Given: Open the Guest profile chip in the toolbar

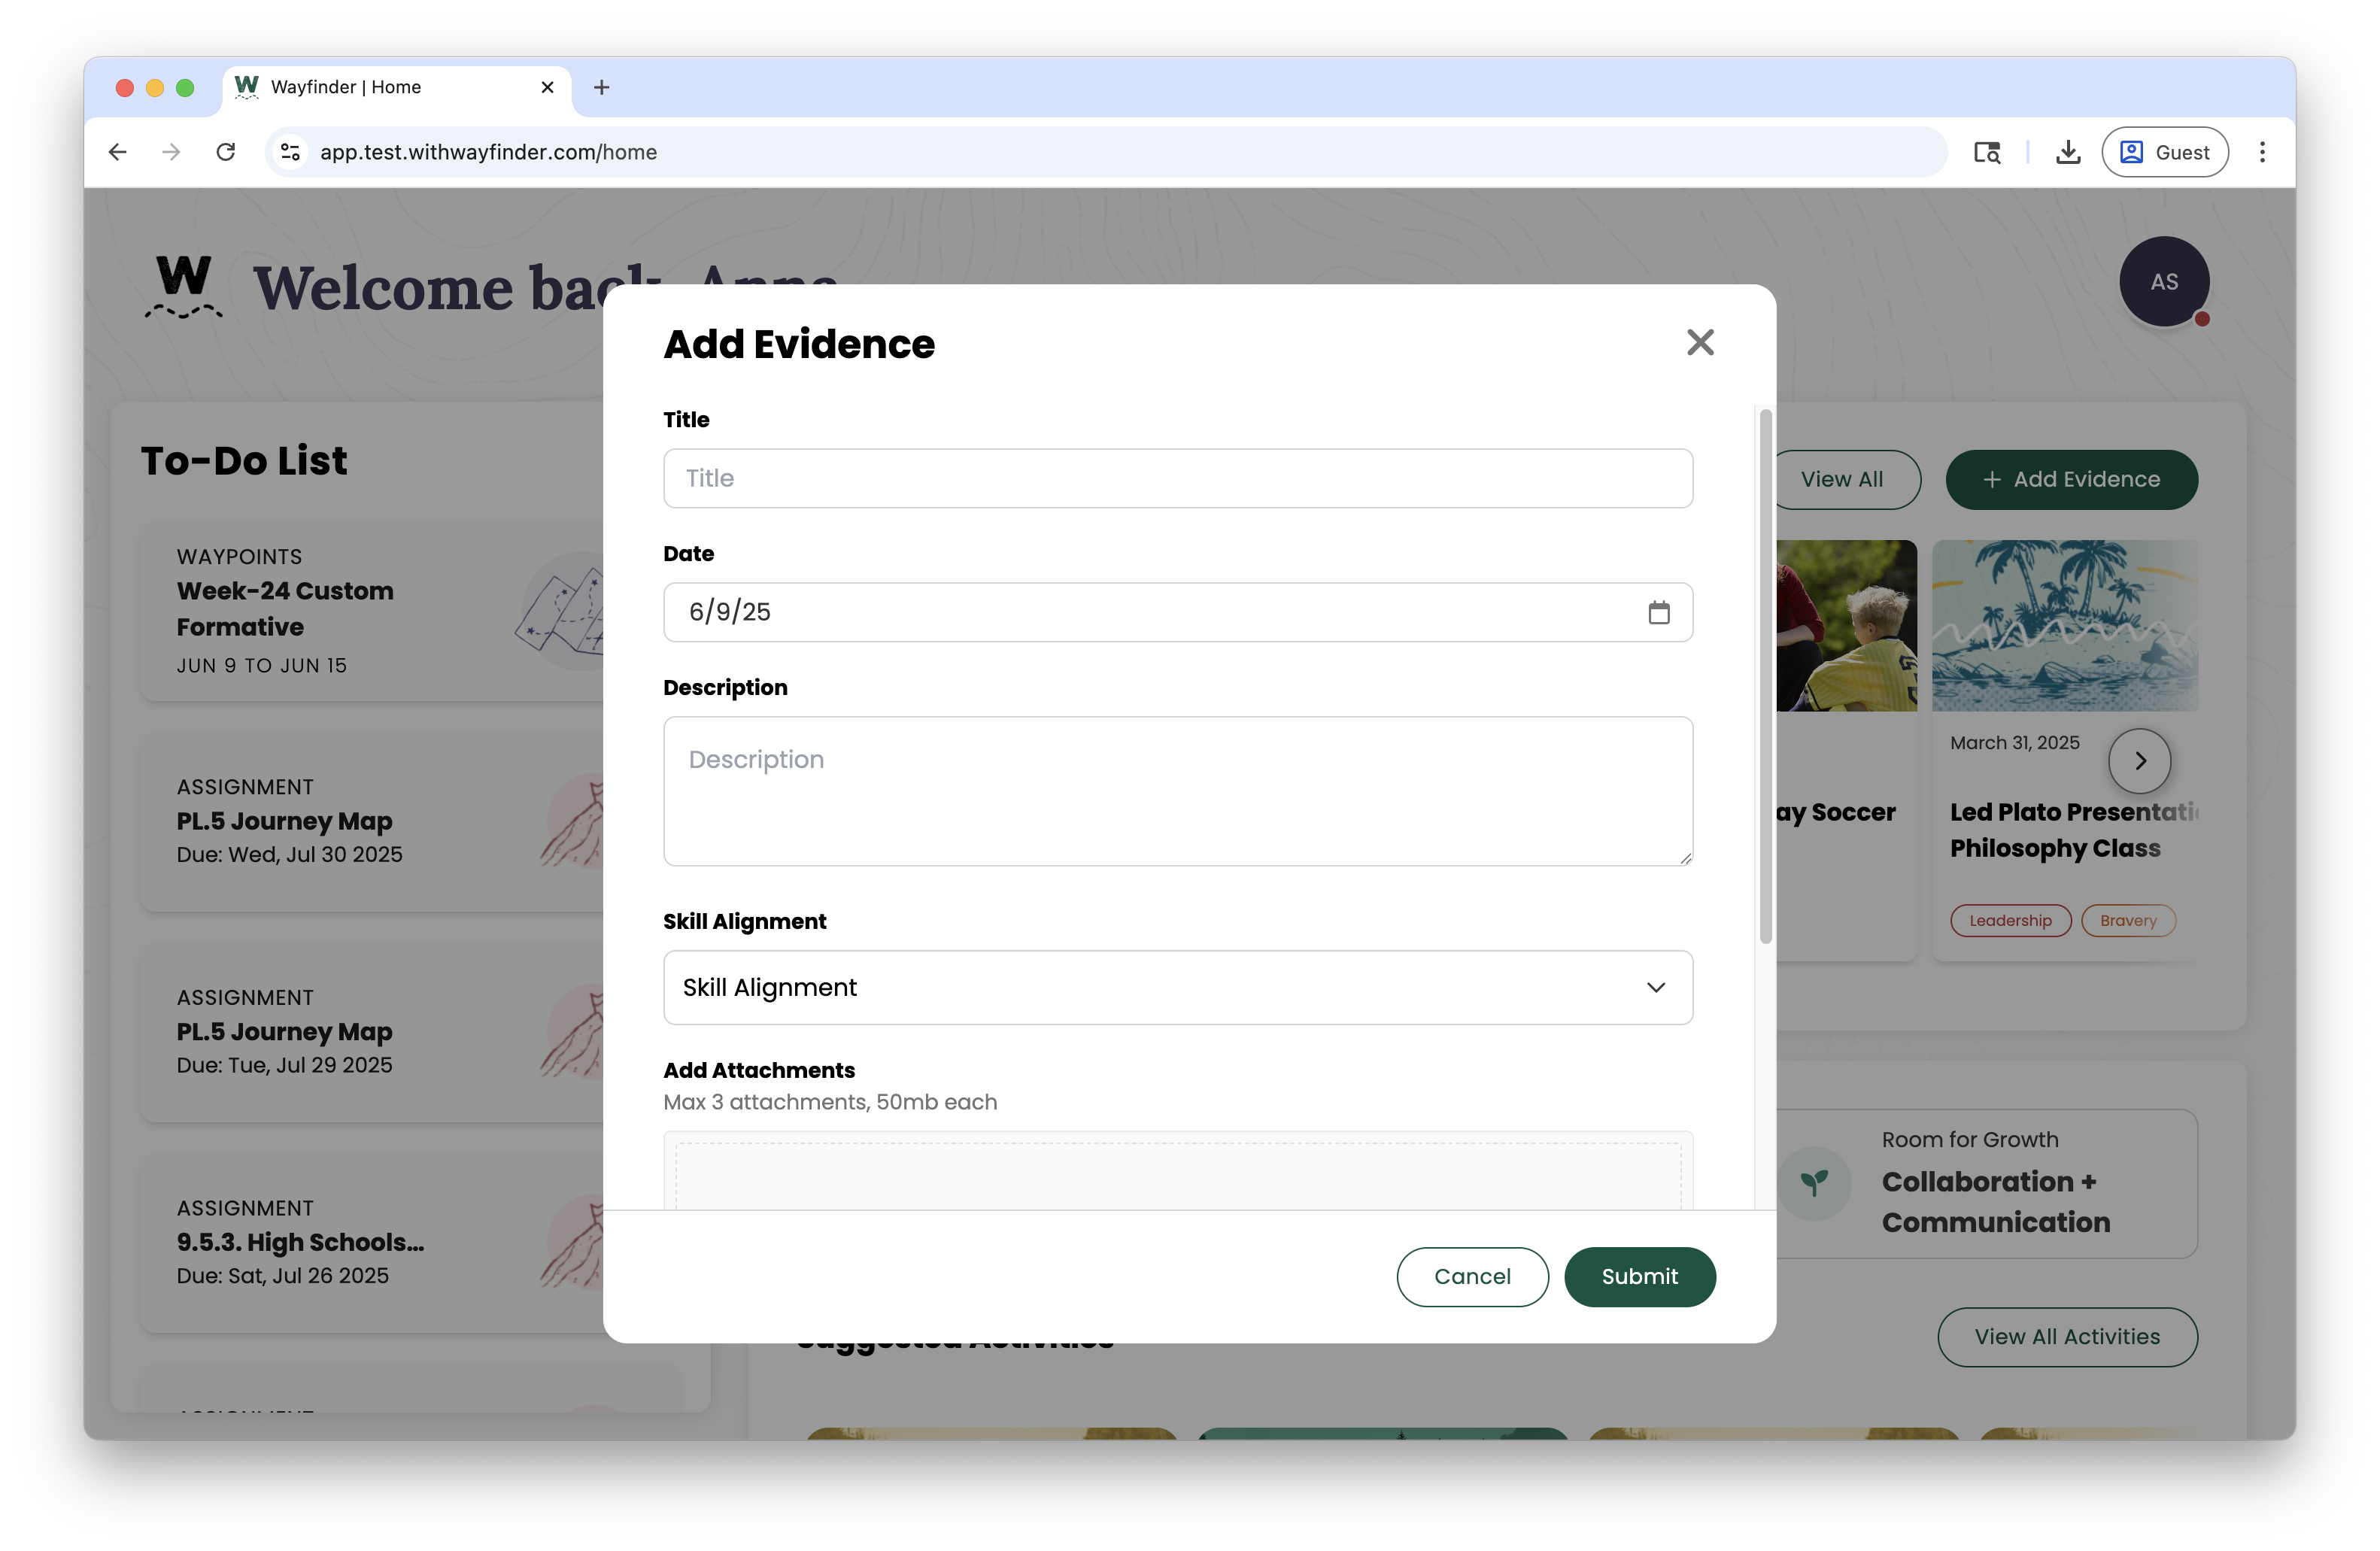Looking at the screenshot, I should [x=2166, y=152].
